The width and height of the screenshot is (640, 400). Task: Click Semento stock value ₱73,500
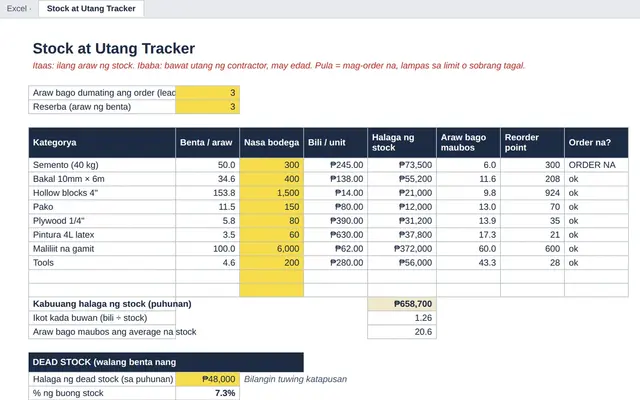click(402, 165)
